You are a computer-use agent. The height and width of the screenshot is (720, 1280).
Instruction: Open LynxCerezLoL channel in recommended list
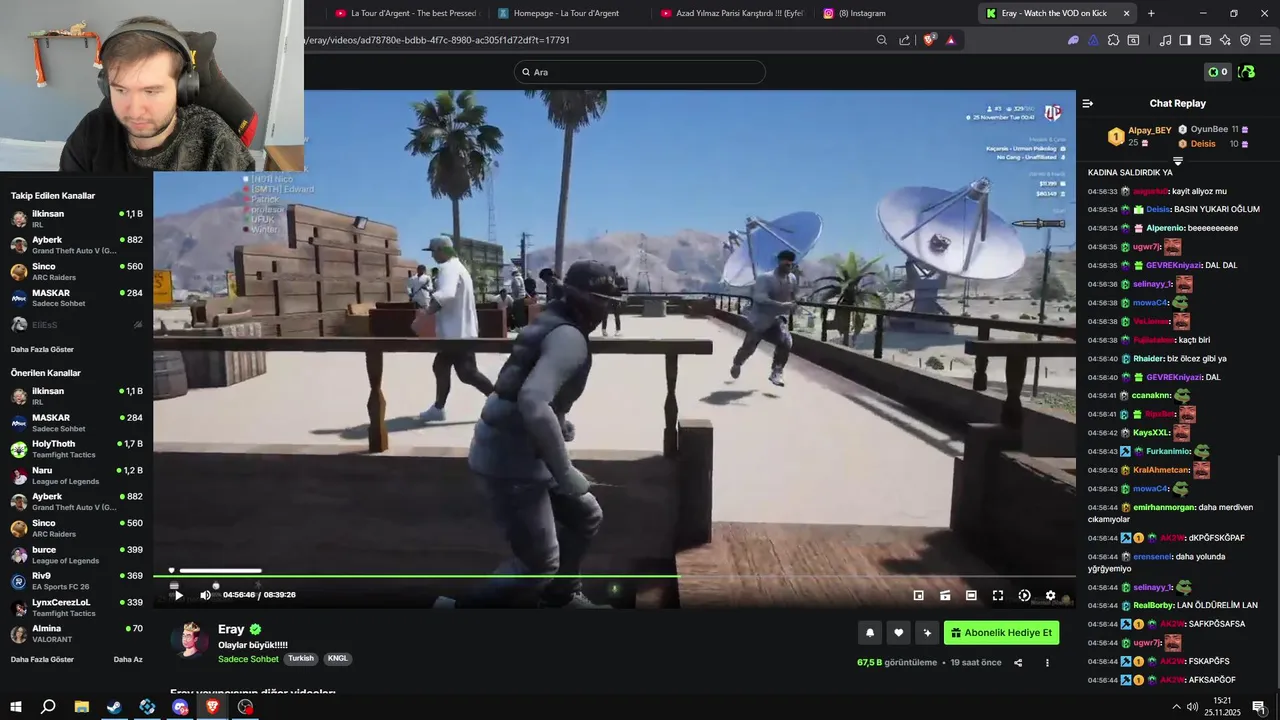point(77,608)
